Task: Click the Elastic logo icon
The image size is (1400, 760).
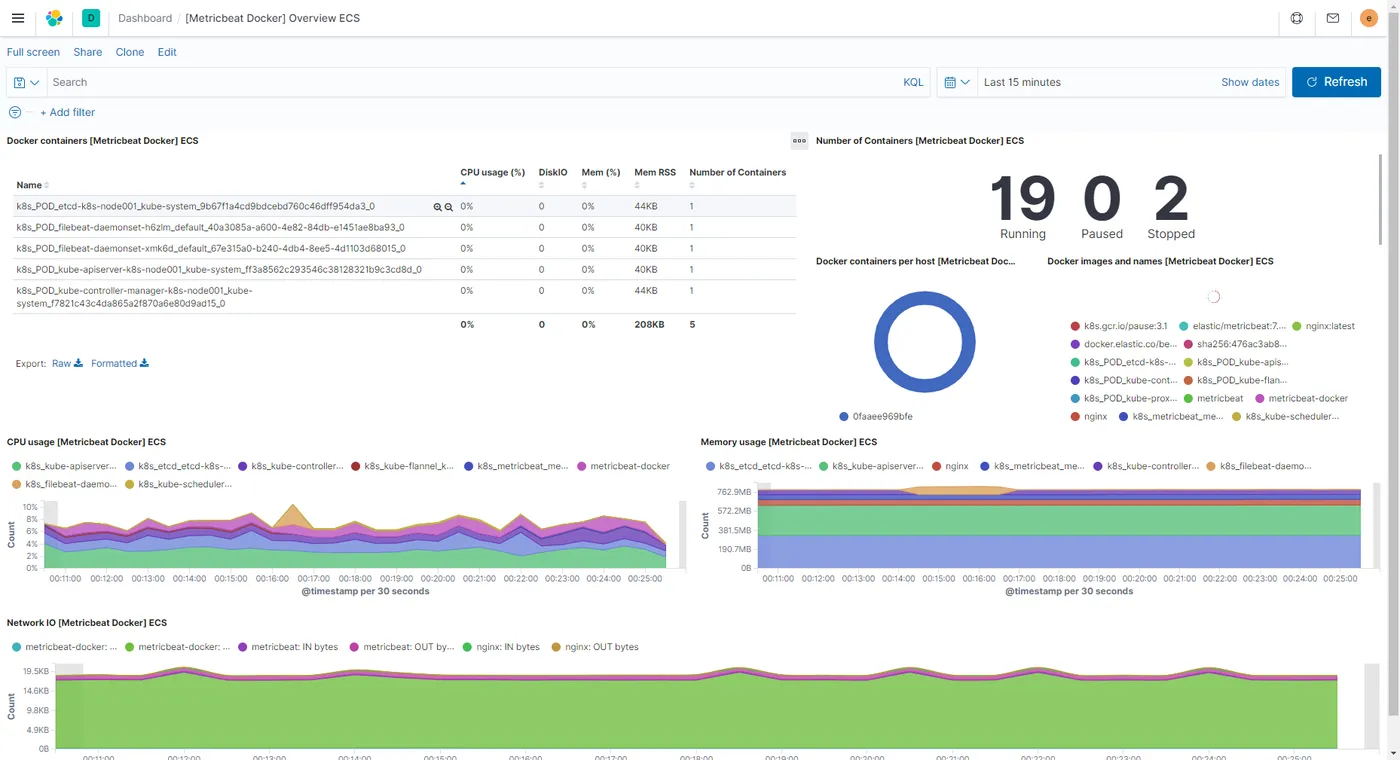Action: pyautogui.click(x=54, y=18)
